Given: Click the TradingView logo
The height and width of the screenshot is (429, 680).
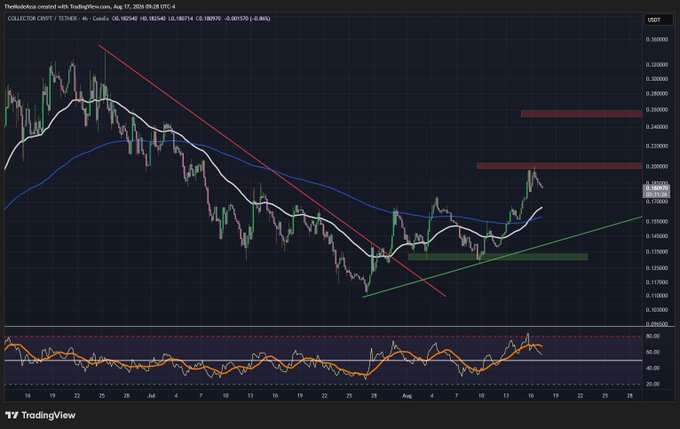Looking at the screenshot, I should (40, 415).
